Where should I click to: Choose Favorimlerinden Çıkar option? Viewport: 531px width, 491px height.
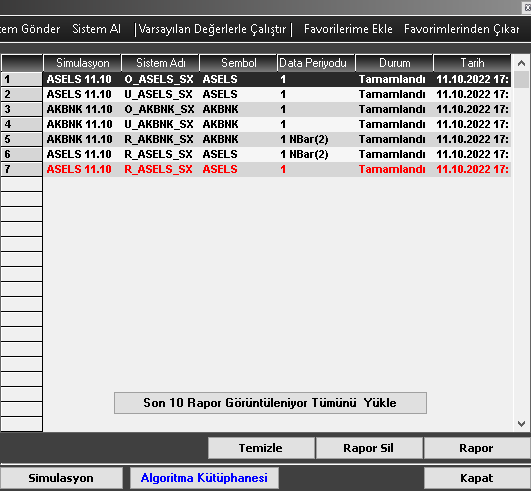(x=462, y=29)
